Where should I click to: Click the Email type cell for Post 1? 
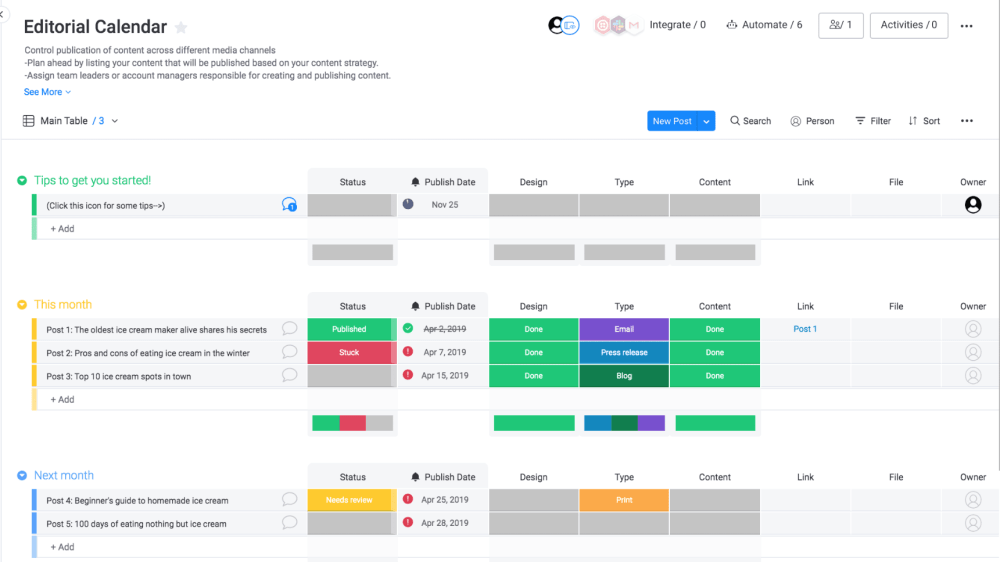click(x=624, y=329)
